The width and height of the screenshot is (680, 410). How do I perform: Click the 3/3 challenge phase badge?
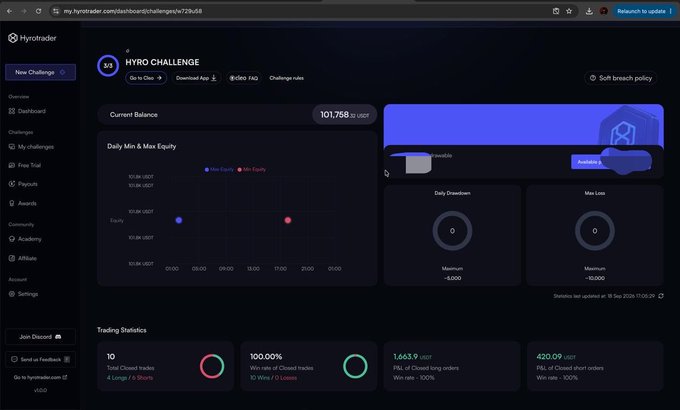click(x=108, y=66)
